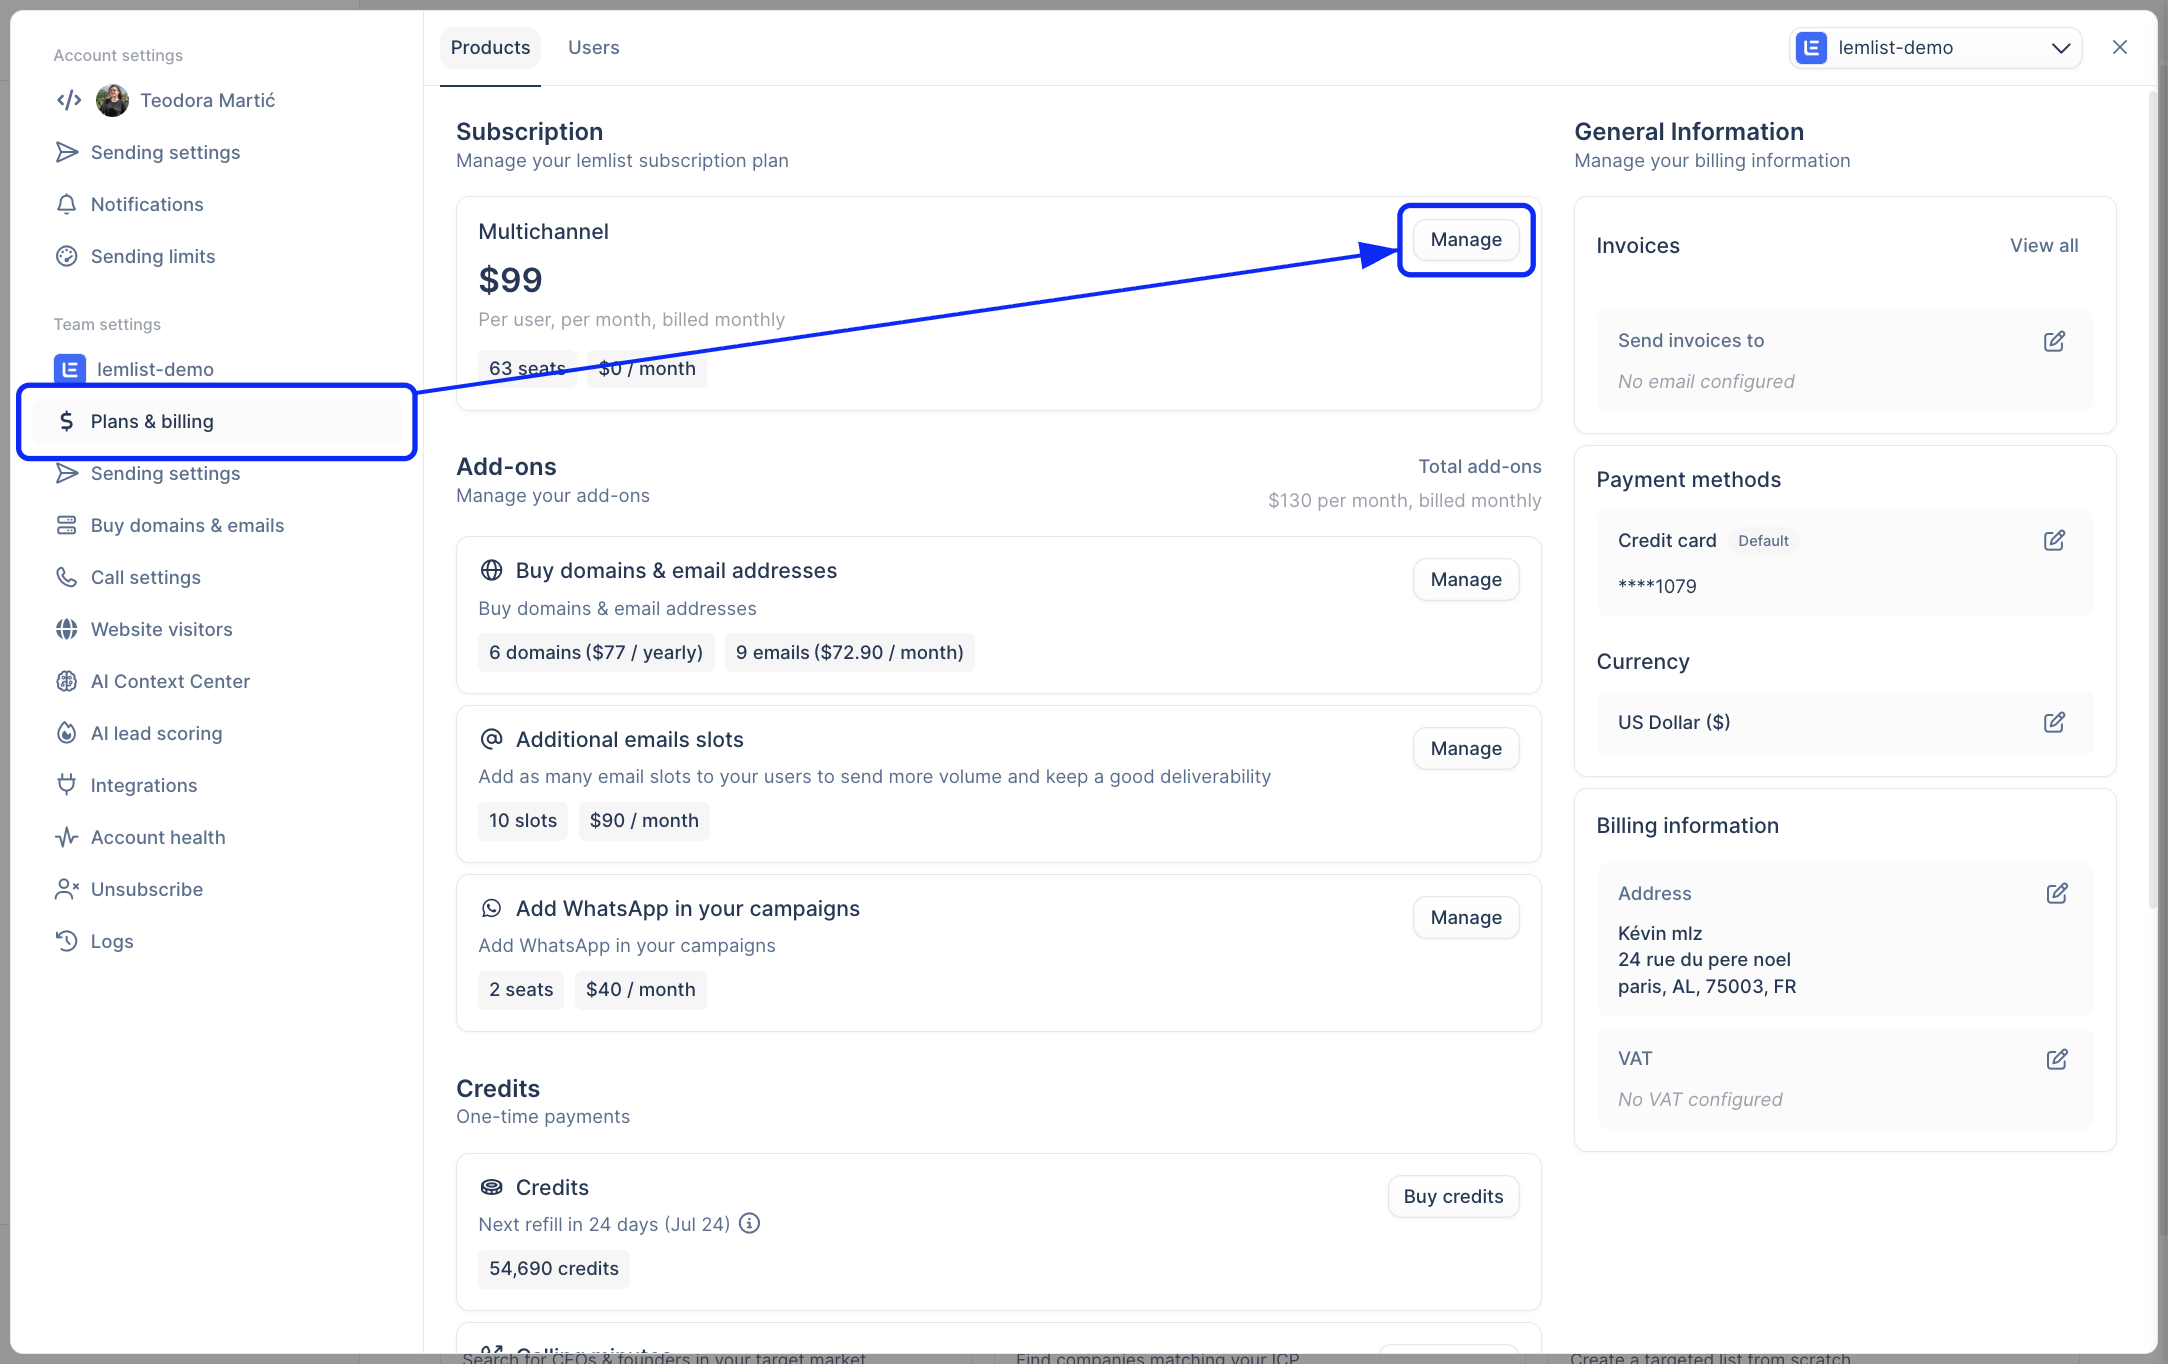The image size is (2168, 1364).
Task: Click the '54,690 credits' badge
Action: click(x=554, y=1268)
